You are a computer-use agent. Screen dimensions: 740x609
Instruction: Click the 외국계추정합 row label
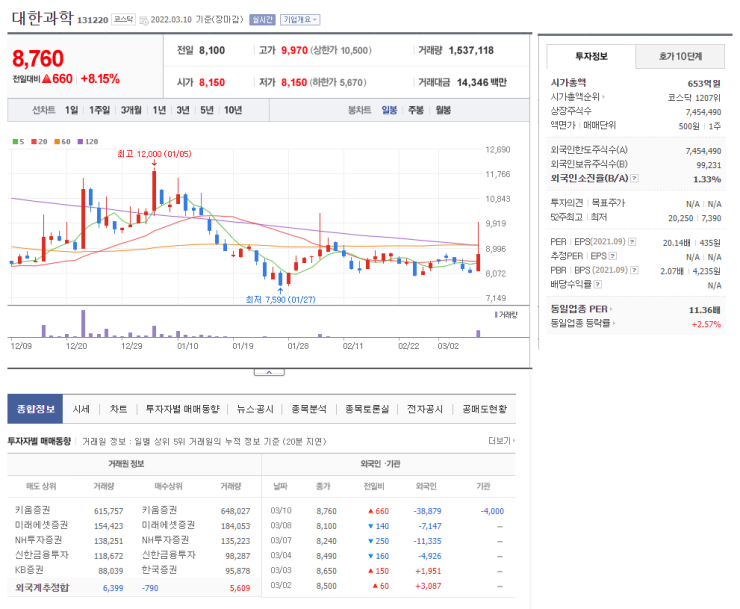(x=42, y=588)
